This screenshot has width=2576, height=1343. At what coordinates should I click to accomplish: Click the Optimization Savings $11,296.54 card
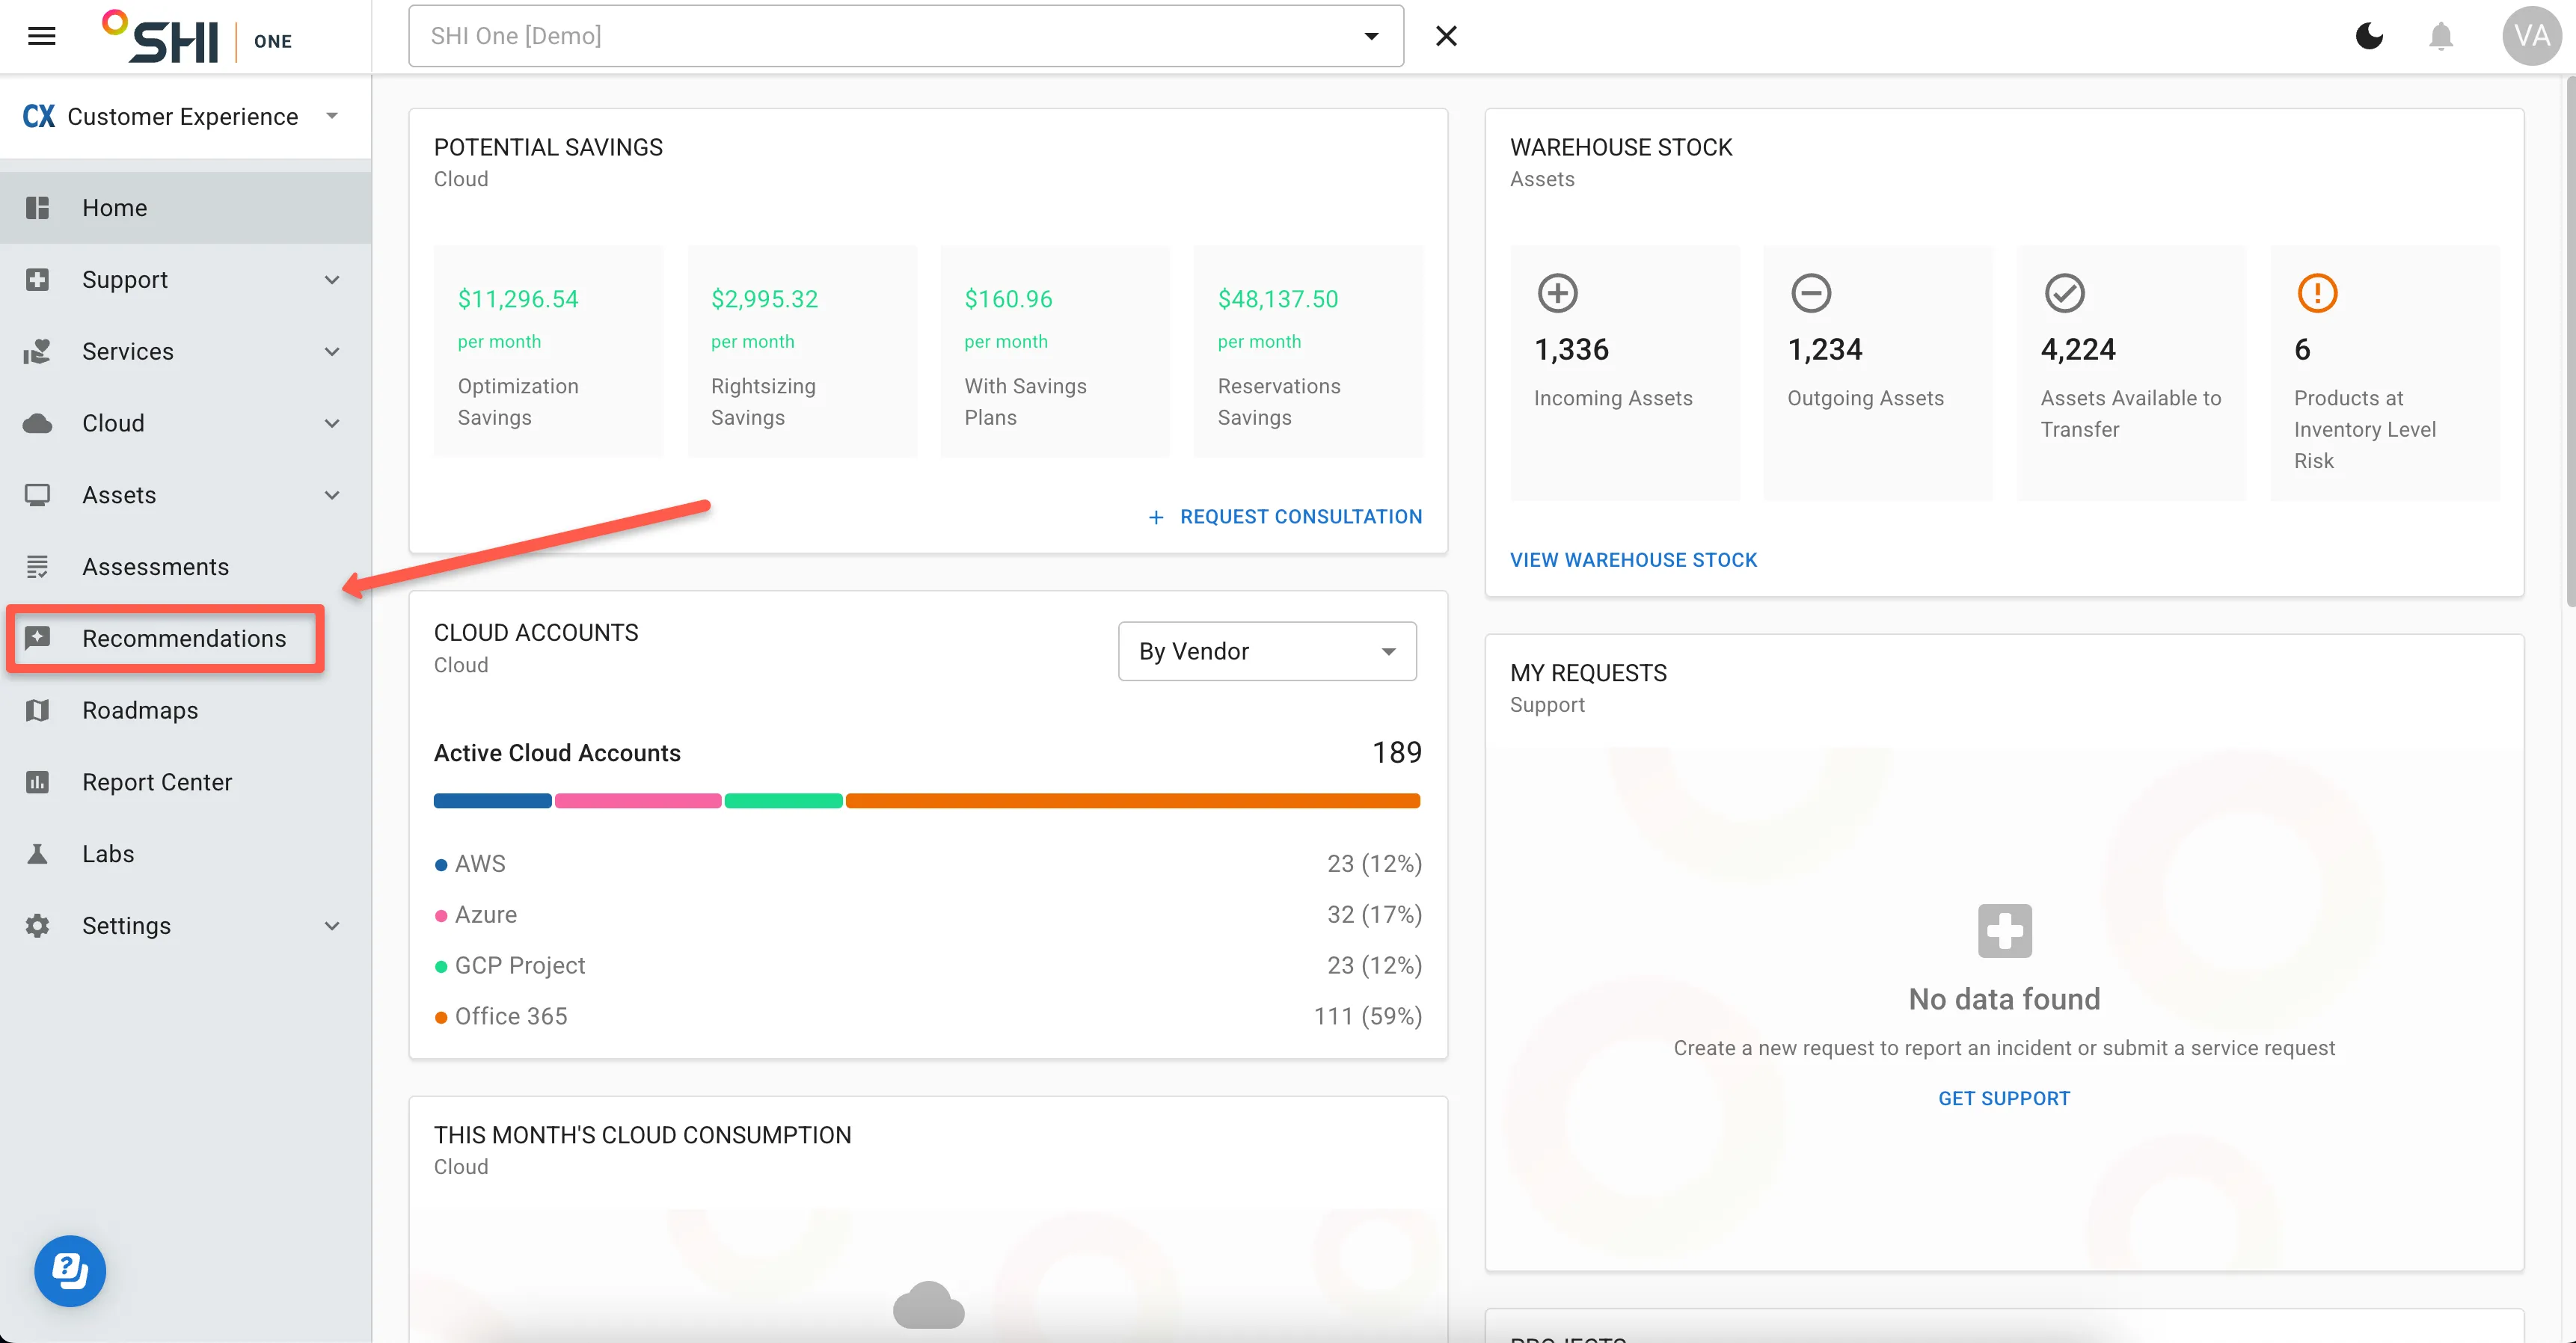[548, 351]
